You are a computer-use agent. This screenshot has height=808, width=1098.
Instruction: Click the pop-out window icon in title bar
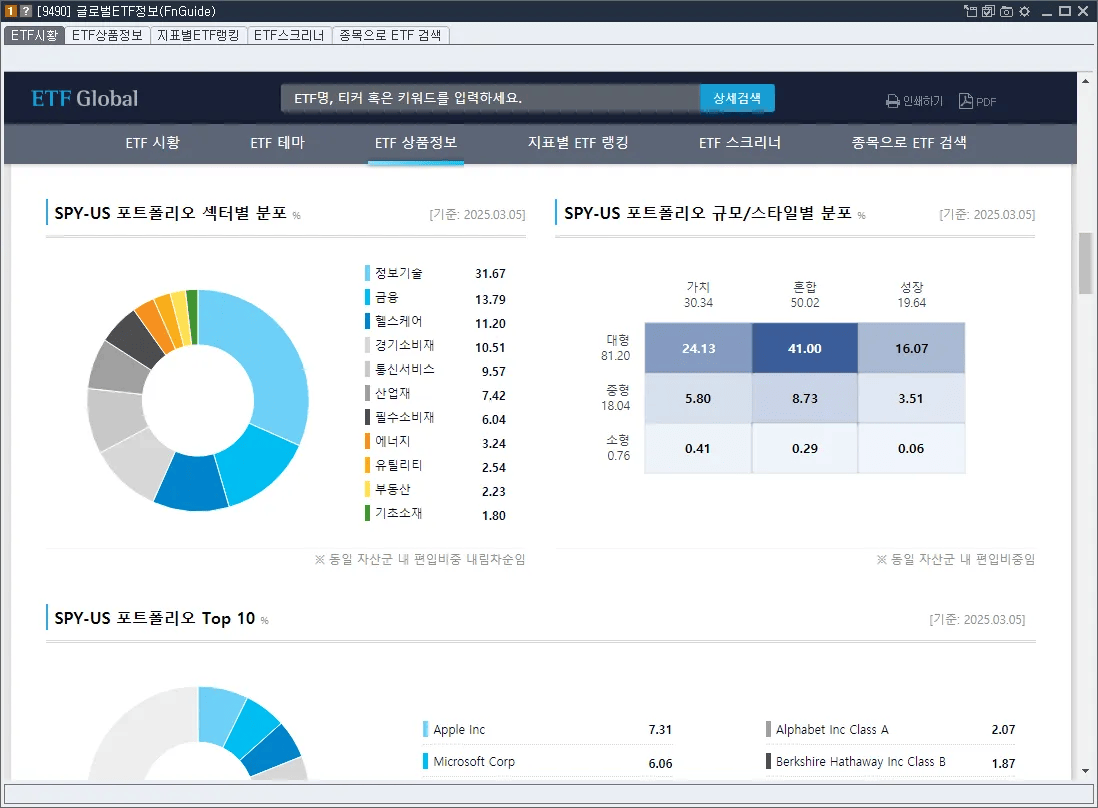click(970, 11)
